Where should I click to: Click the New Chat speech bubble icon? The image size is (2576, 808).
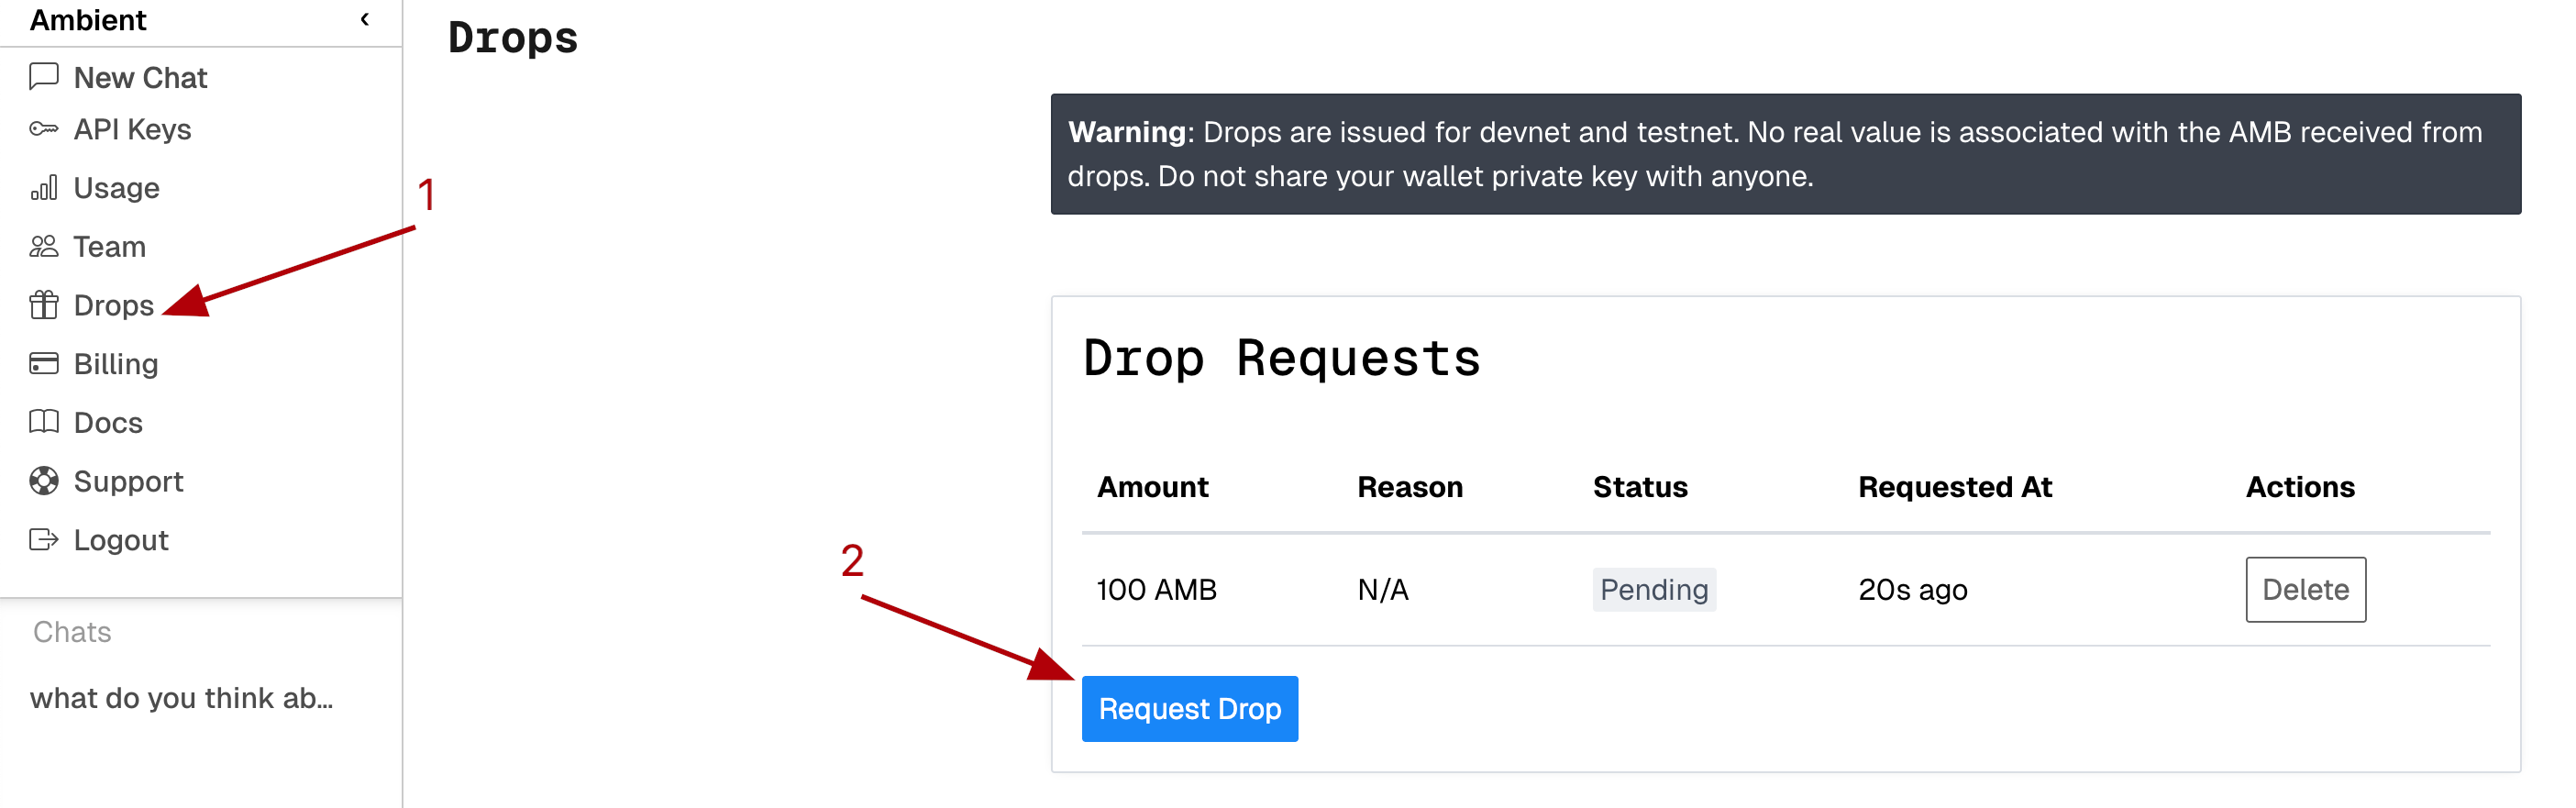point(44,77)
